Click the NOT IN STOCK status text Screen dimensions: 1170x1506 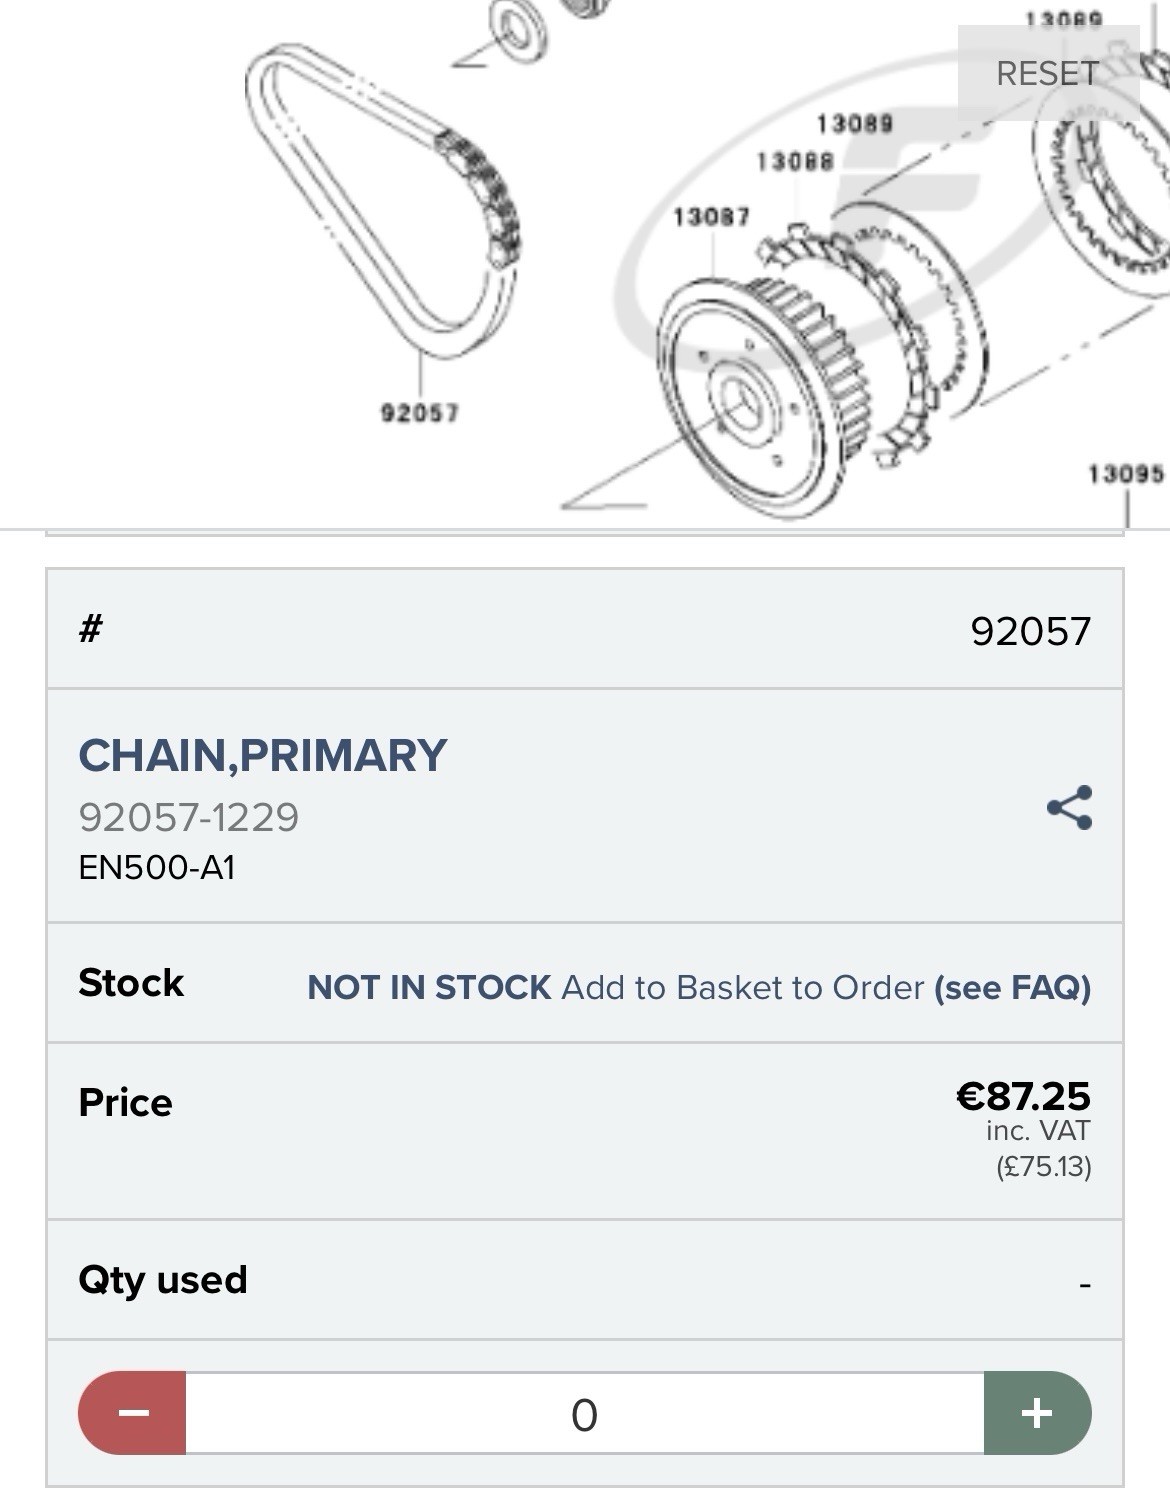(429, 987)
